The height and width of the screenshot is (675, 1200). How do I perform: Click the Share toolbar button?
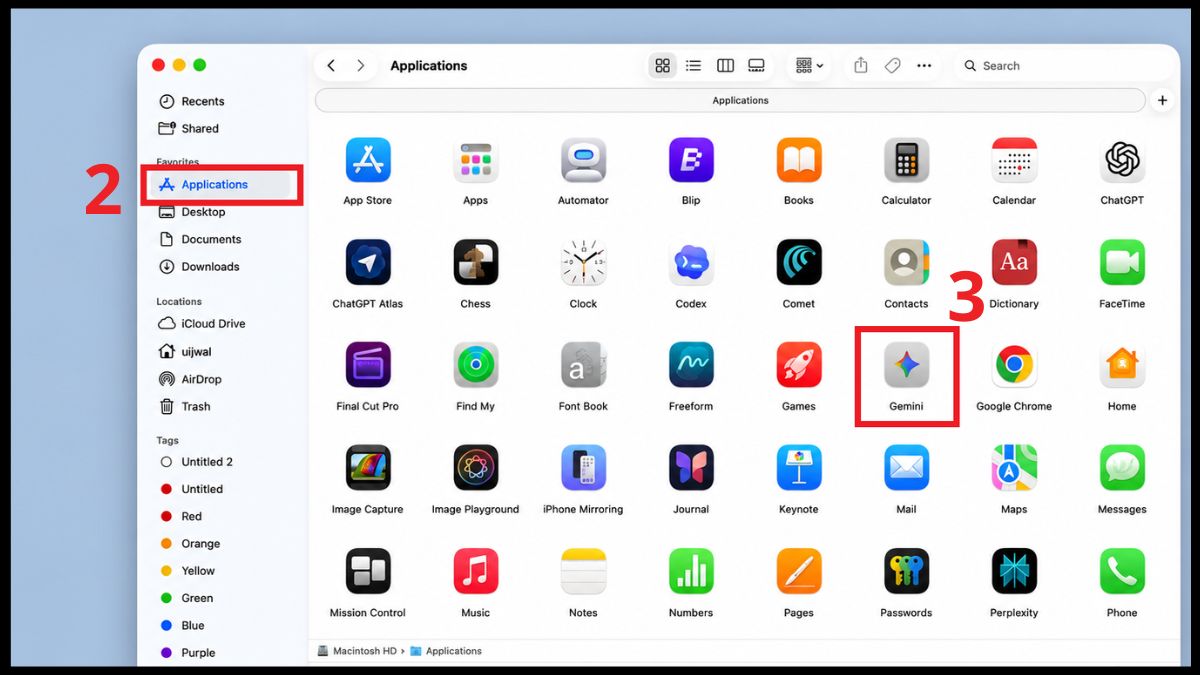[861, 66]
